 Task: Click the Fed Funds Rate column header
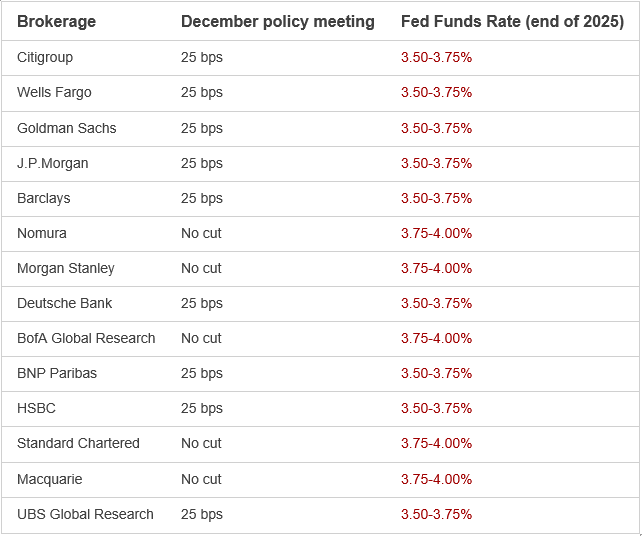tap(512, 22)
